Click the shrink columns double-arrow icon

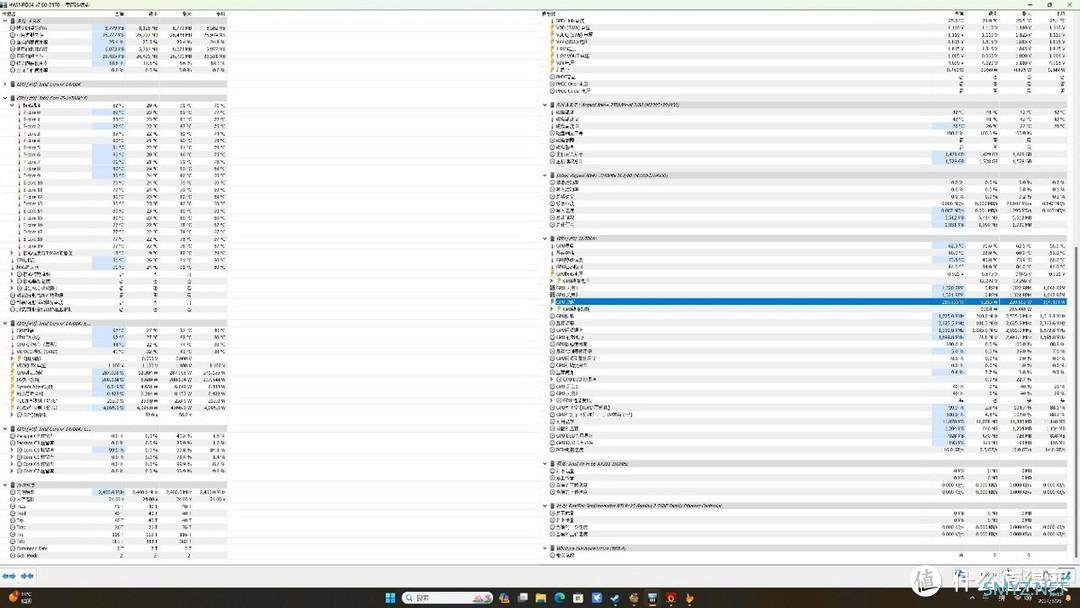(27, 576)
